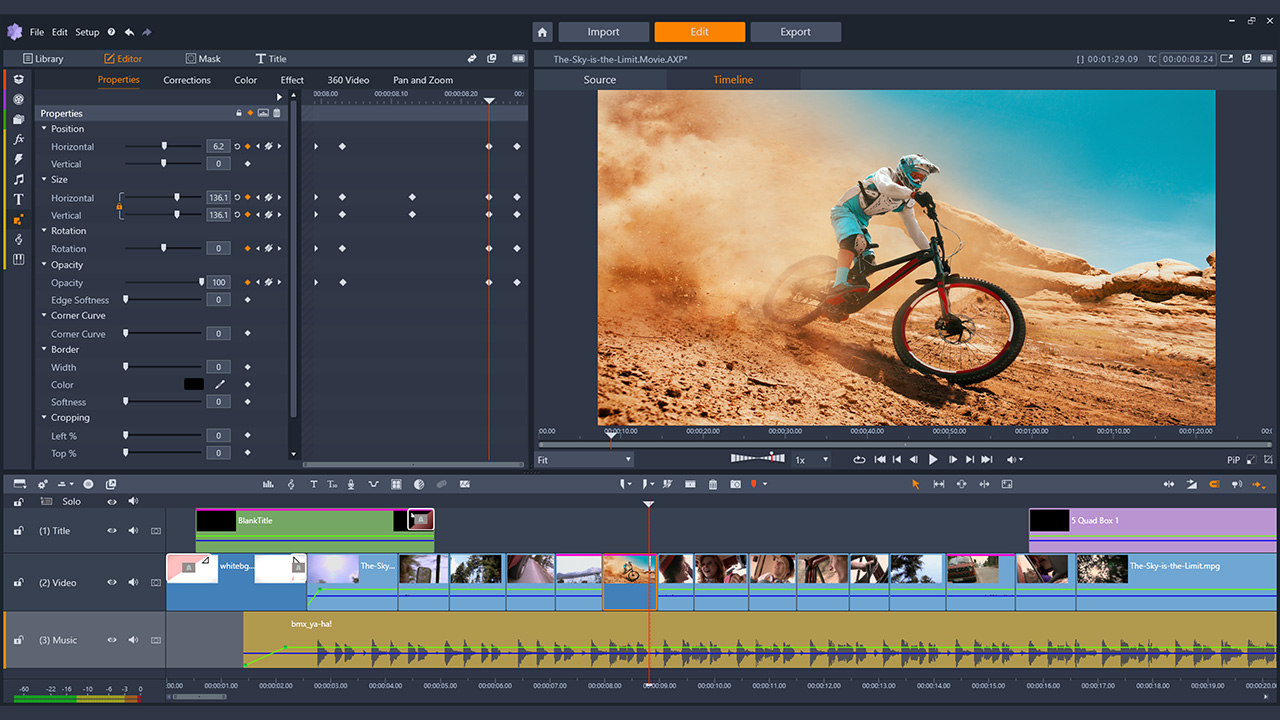The height and width of the screenshot is (720, 1280).
Task: Open the Fit zoom dropdown in preview
Action: (x=585, y=460)
